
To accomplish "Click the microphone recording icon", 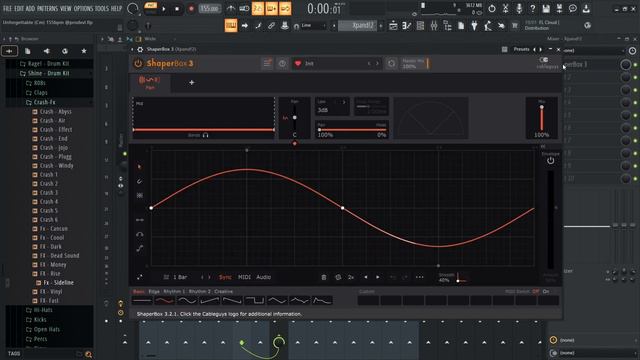I will (x=519, y=9).
